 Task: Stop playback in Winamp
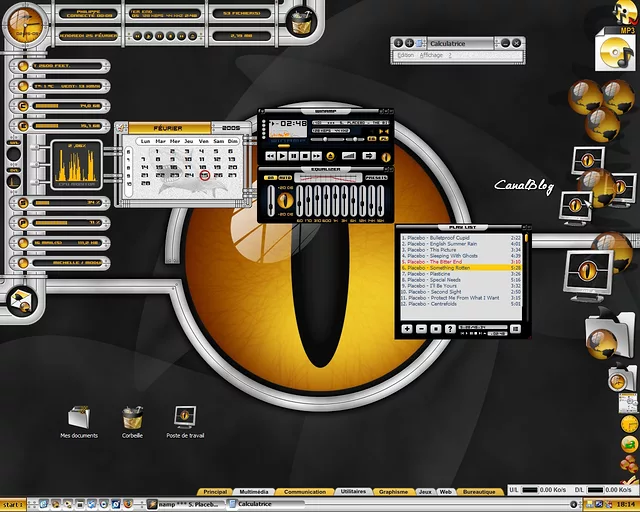pyautogui.click(x=303, y=156)
